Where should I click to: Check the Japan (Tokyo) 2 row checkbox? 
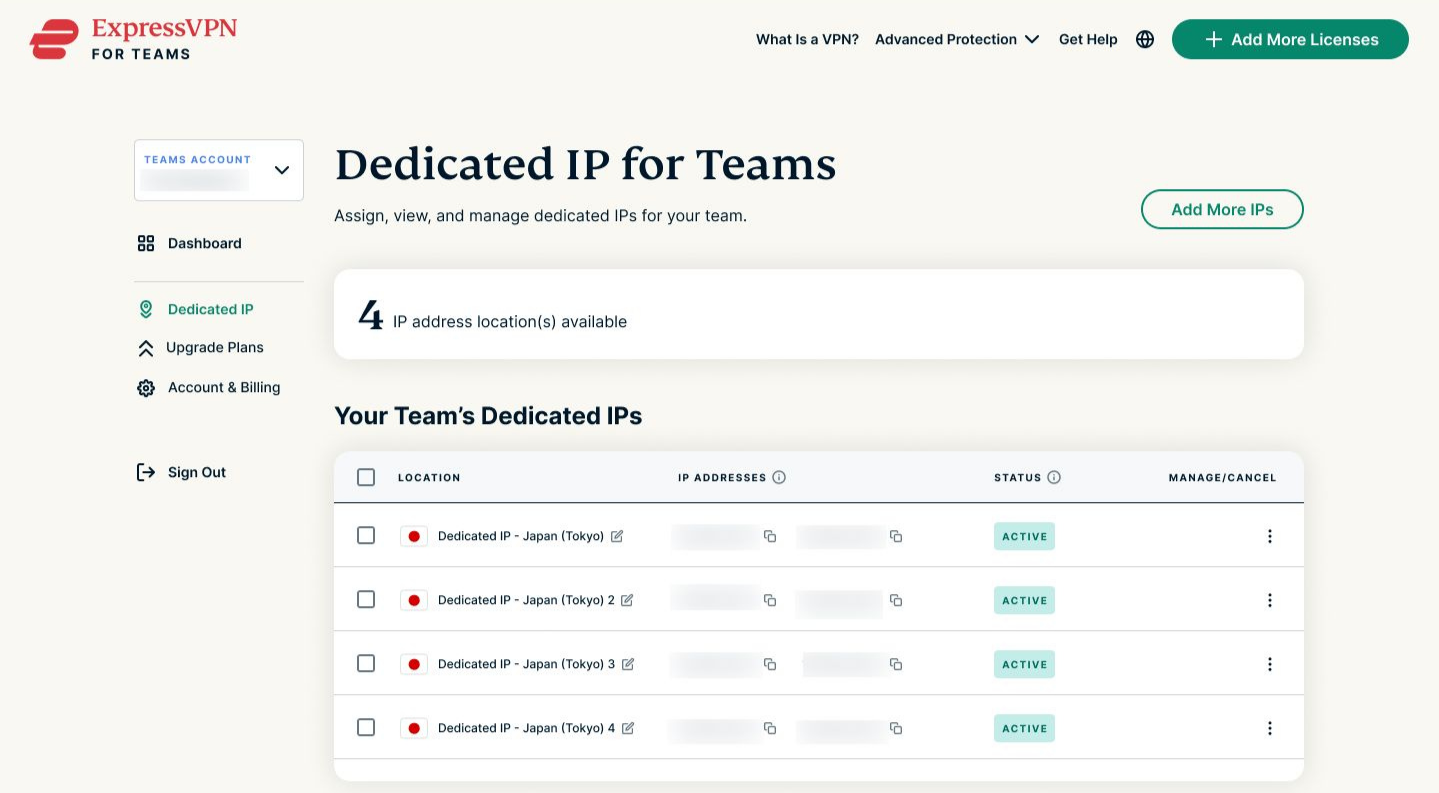coord(366,600)
